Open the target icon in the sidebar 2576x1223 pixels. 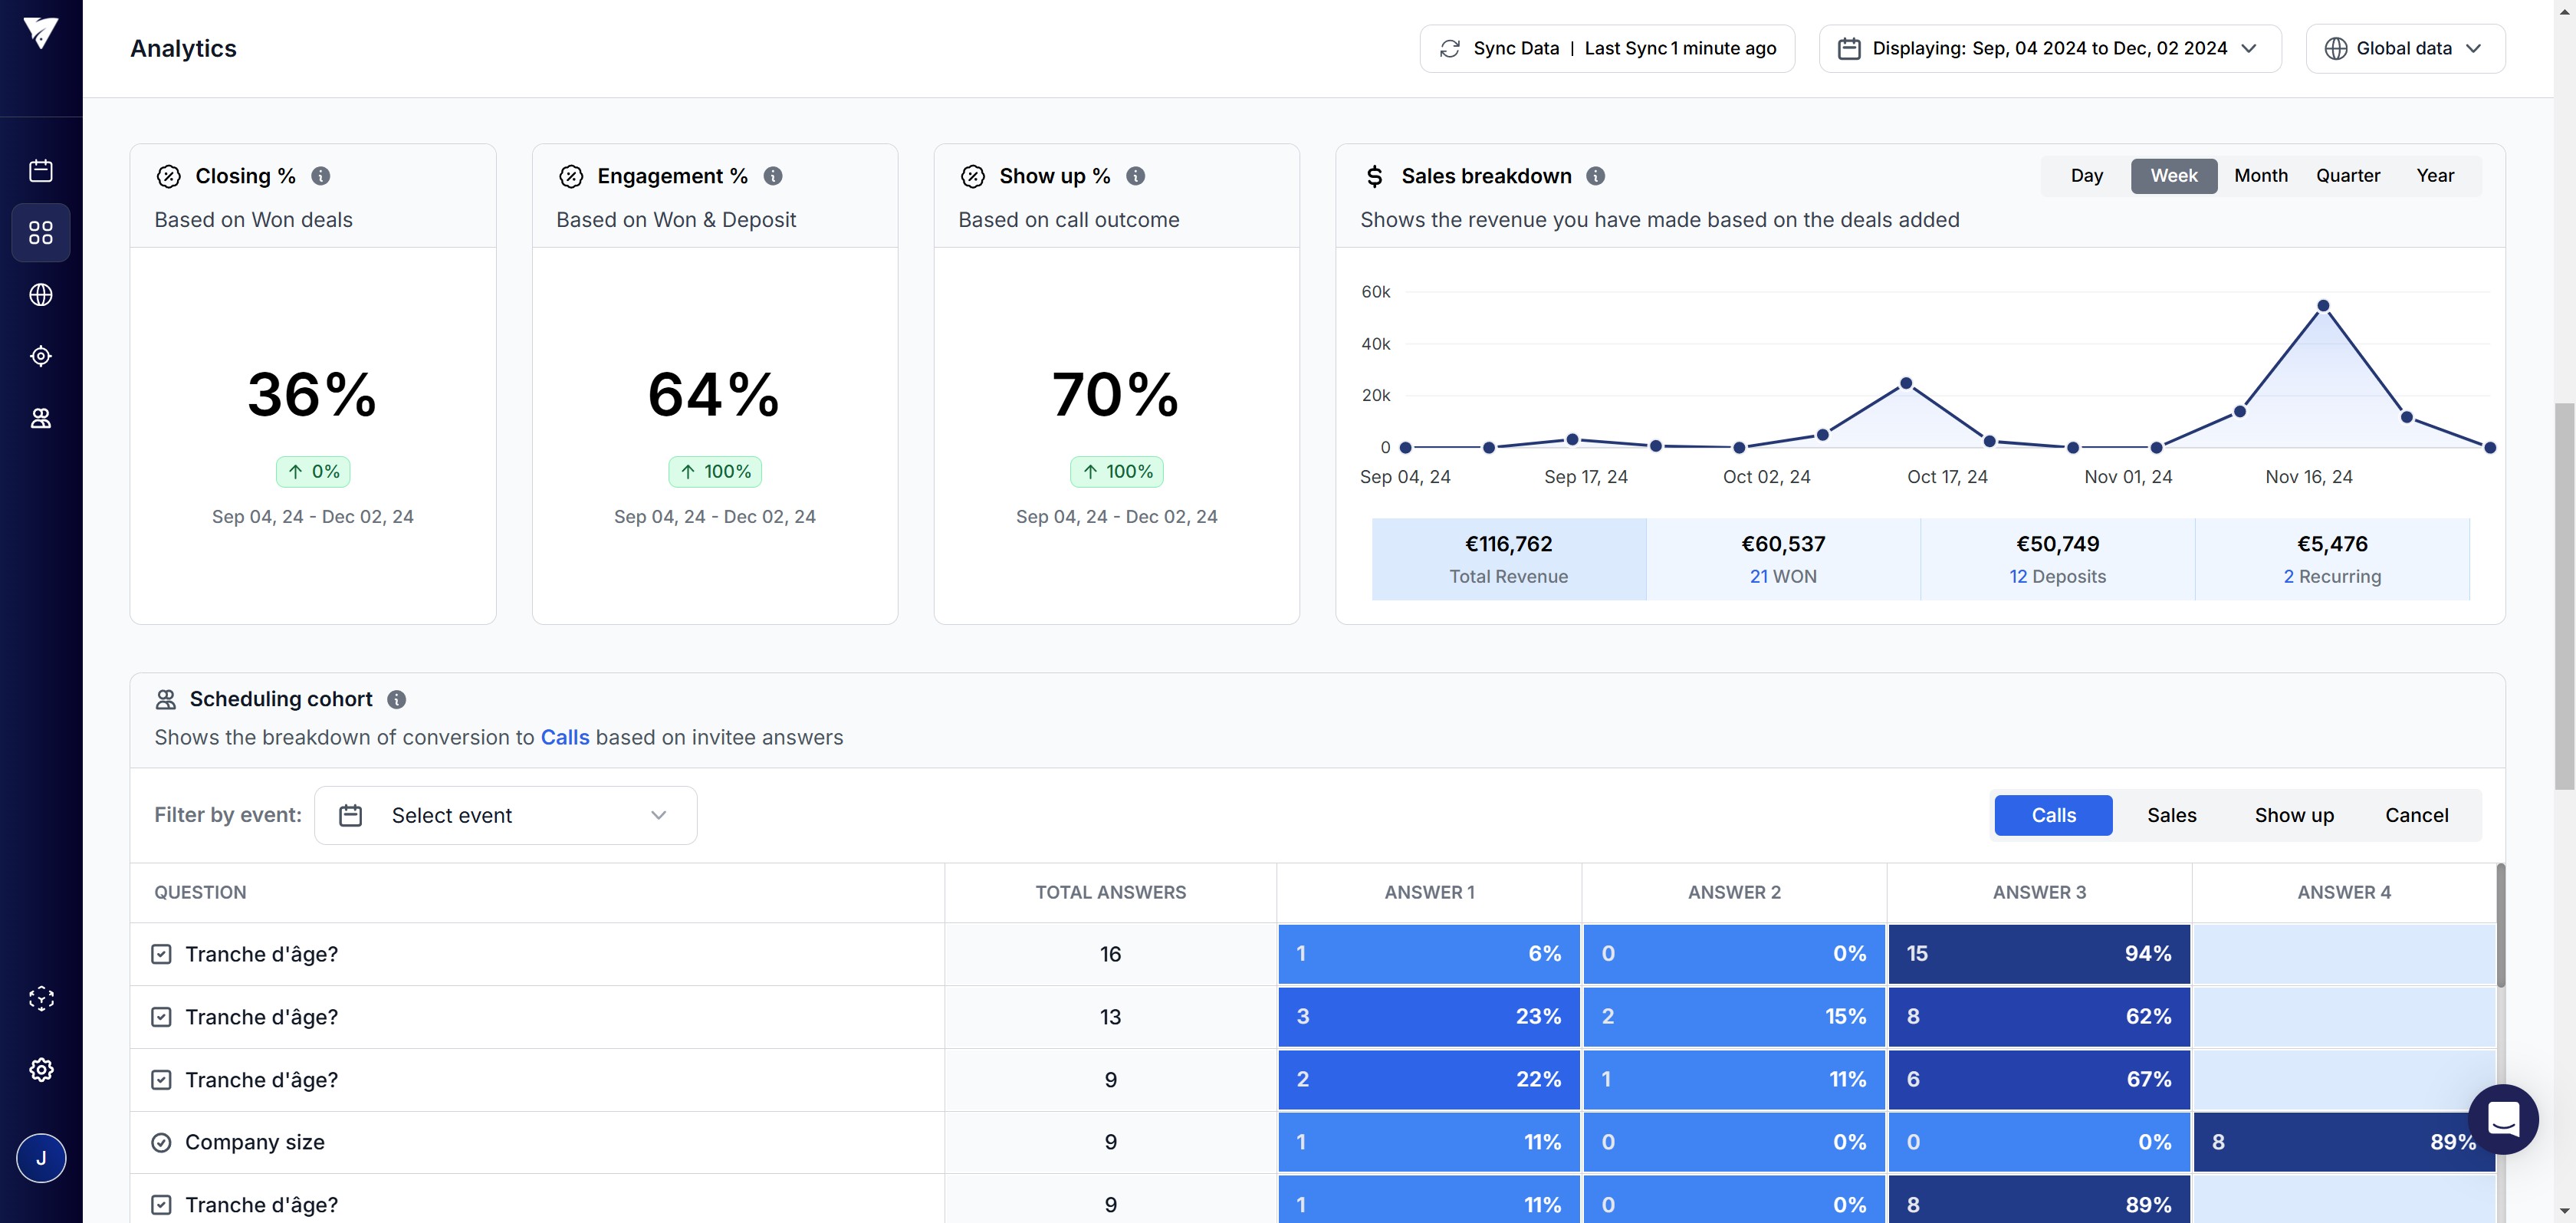click(41, 356)
